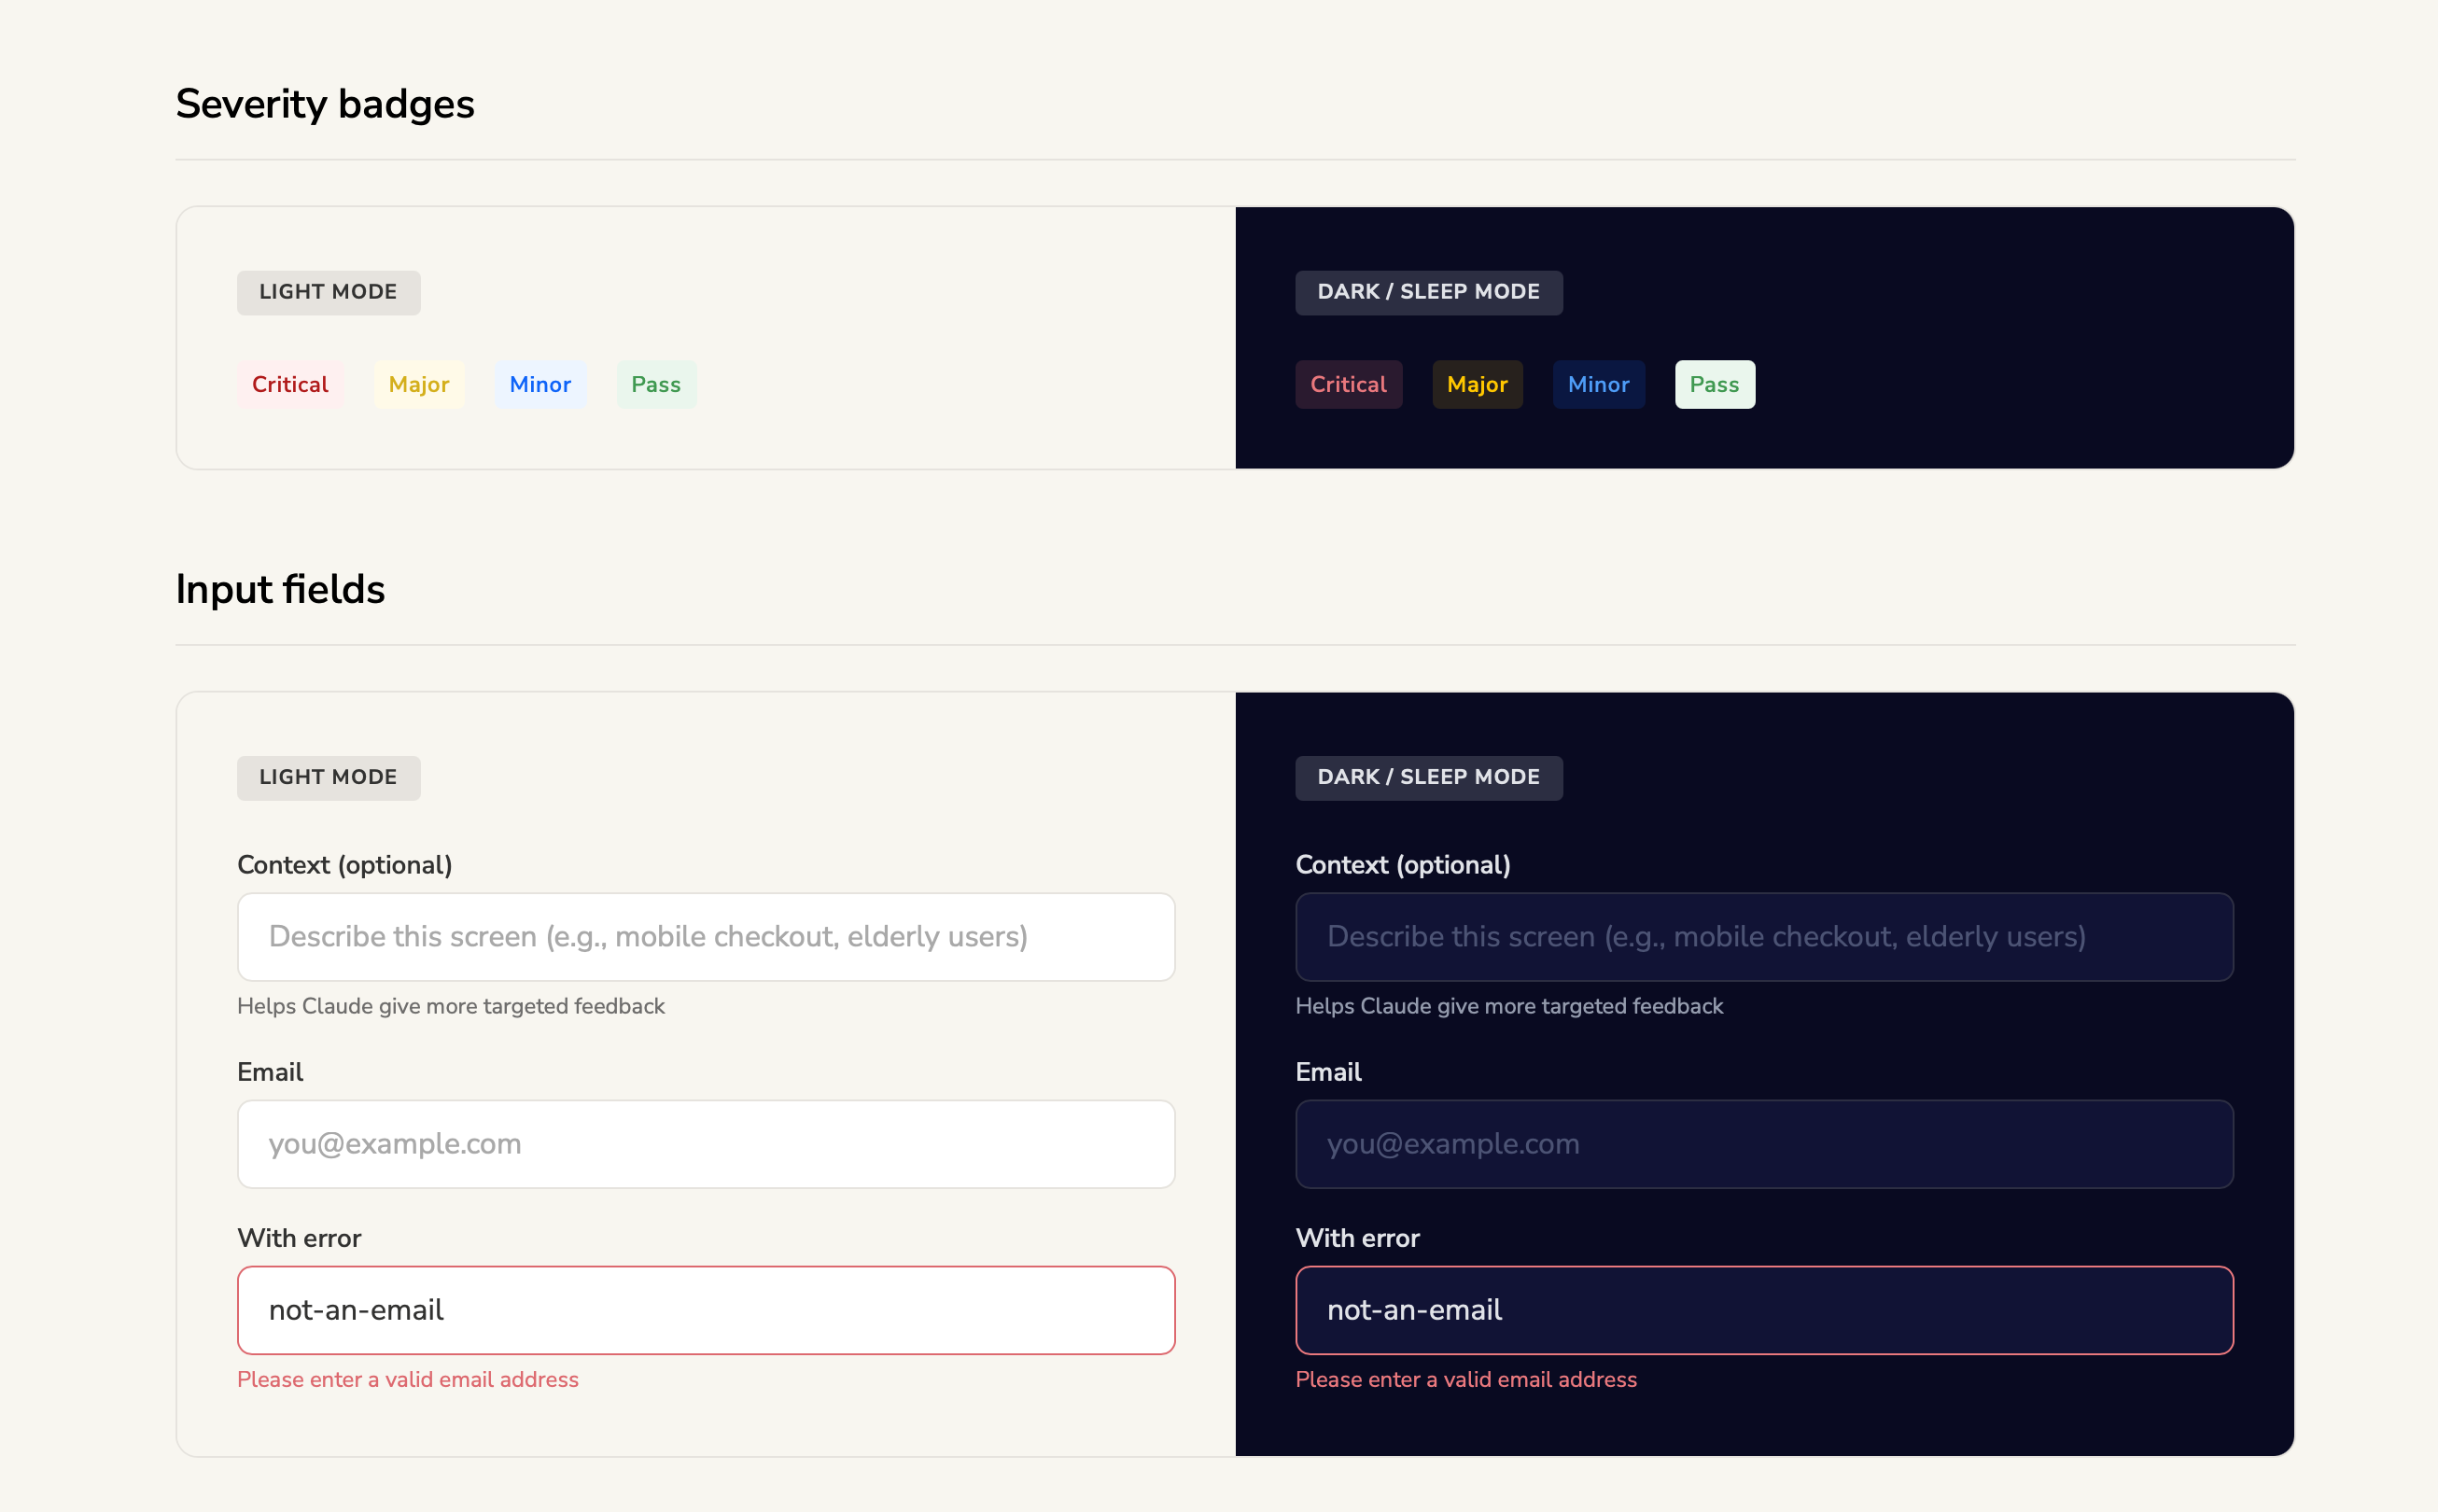This screenshot has height=1512, width=2438.
Task: Focus the dark mode Context input field
Action: click(x=1763, y=936)
